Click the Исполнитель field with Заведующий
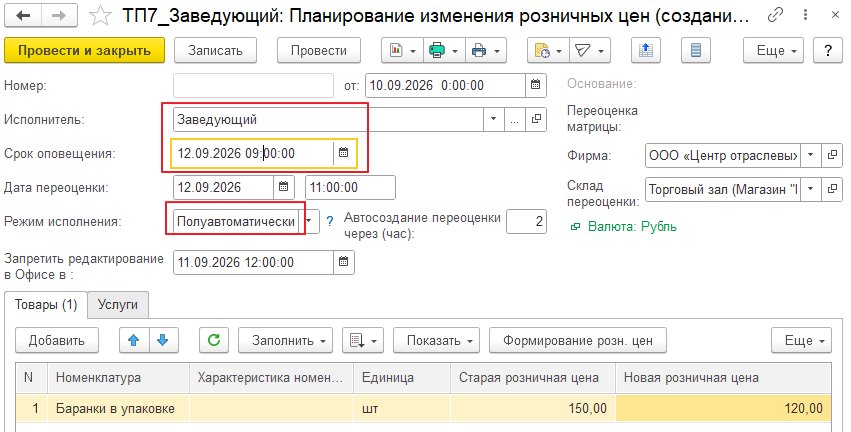Viewport: 851px width, 432px height. pos(328,119)
